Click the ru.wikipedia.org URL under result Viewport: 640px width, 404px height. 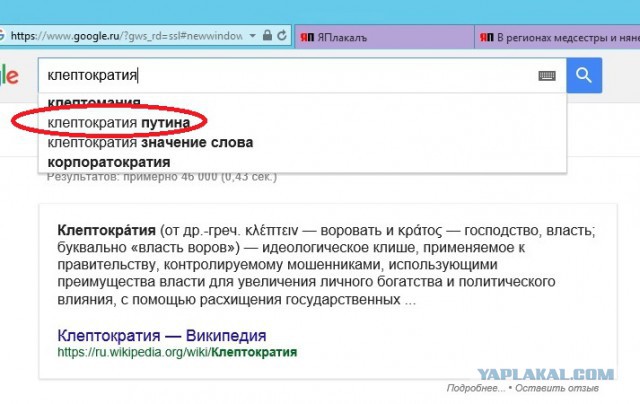pos(177,352)
